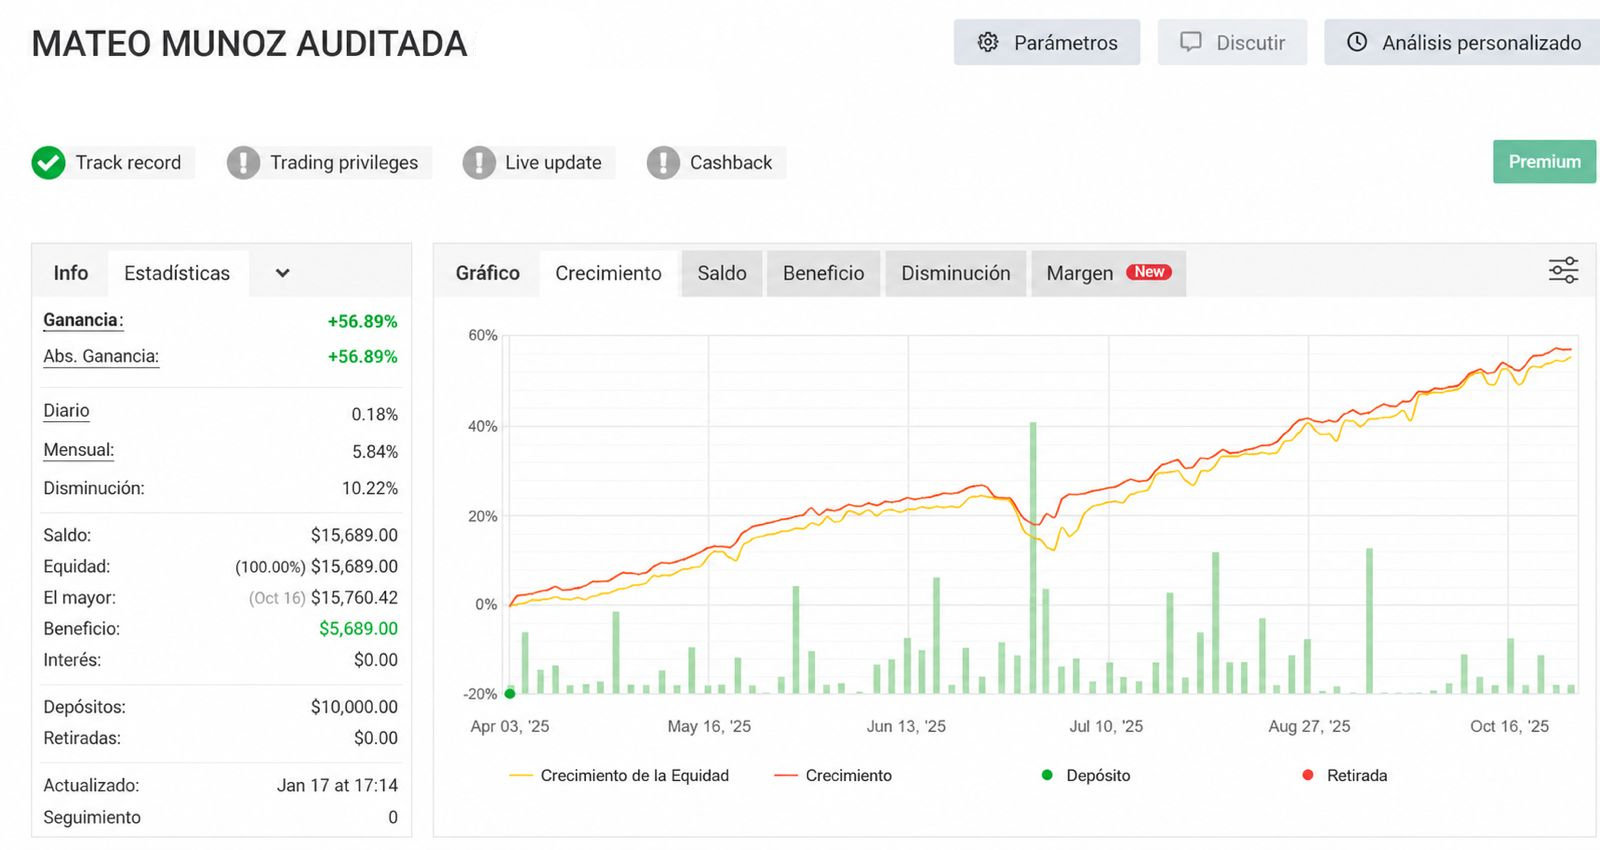Click the MATEO MUNOZ AUDITADA title
Image resolution: width=1600 pixels, height=850 pixels.
click(x=250, y=44)
